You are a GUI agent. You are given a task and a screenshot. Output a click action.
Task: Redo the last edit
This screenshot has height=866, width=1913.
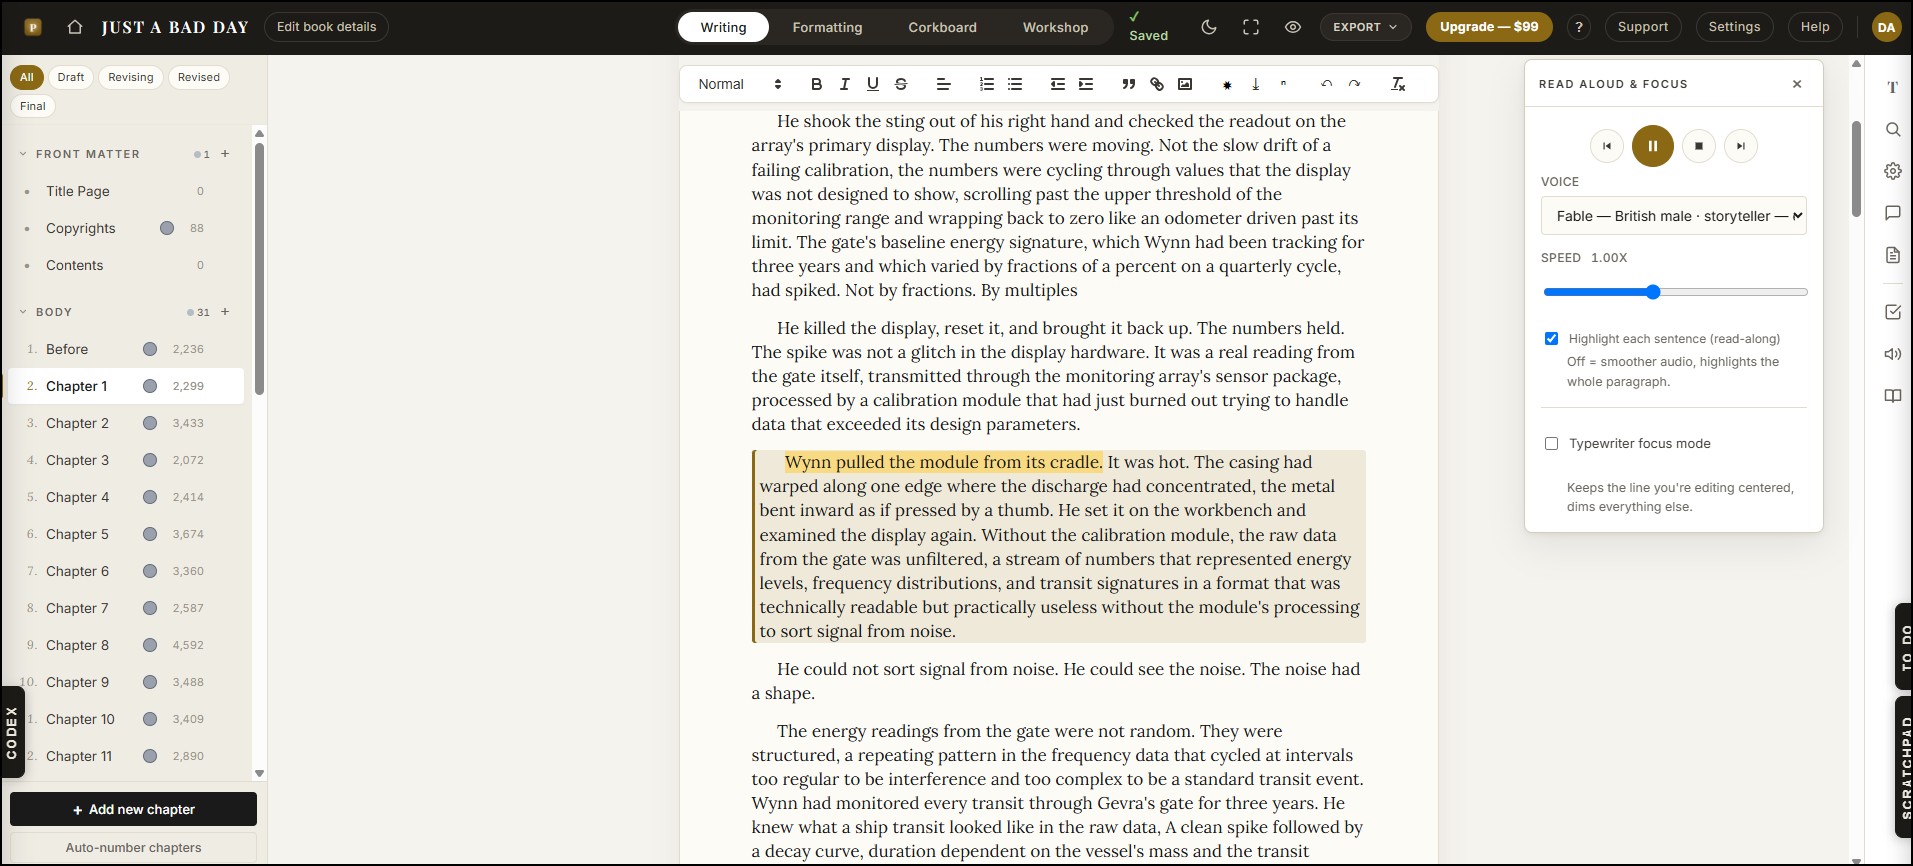pos(1354,84)
